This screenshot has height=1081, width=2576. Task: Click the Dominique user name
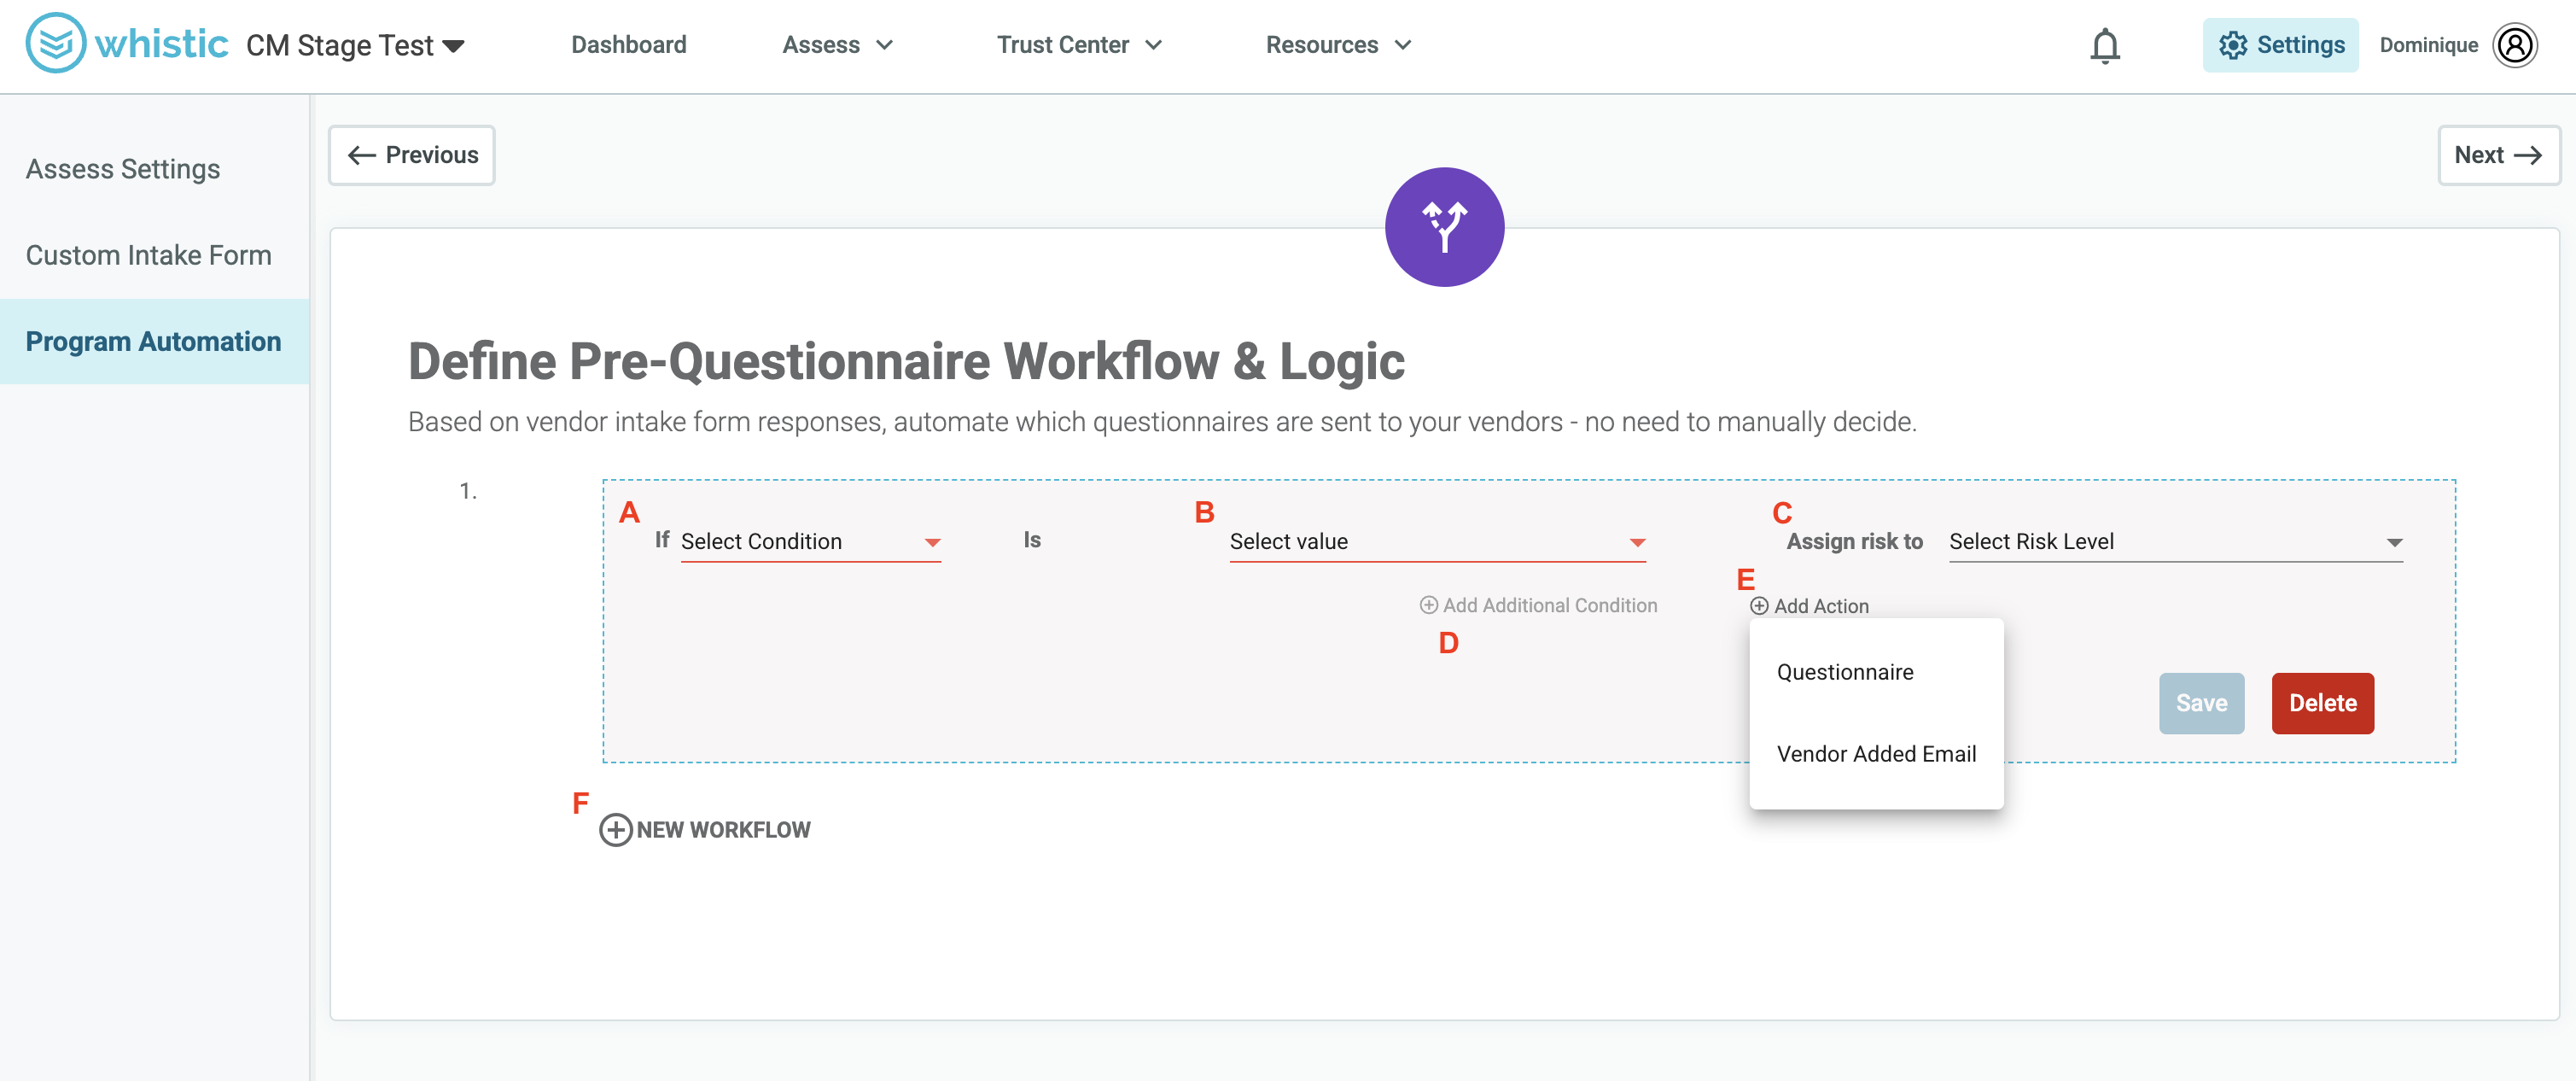(2428, 45)
